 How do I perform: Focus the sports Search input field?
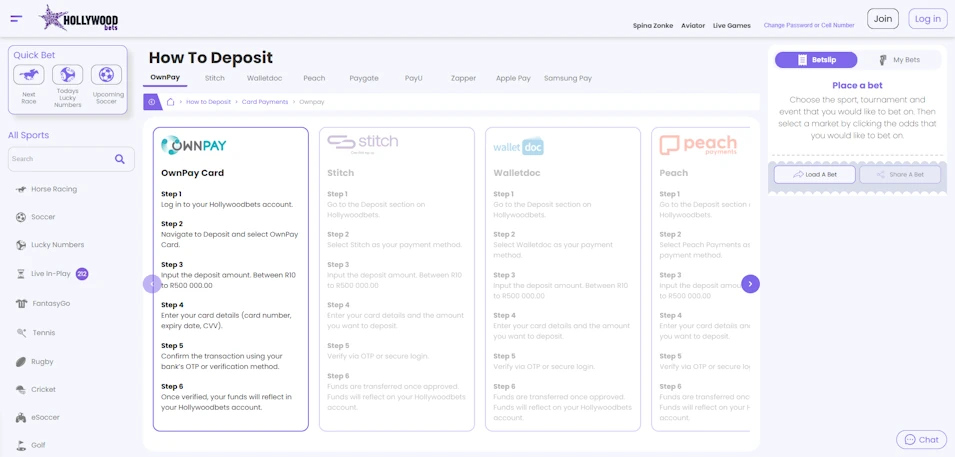(x=71, y=159)
